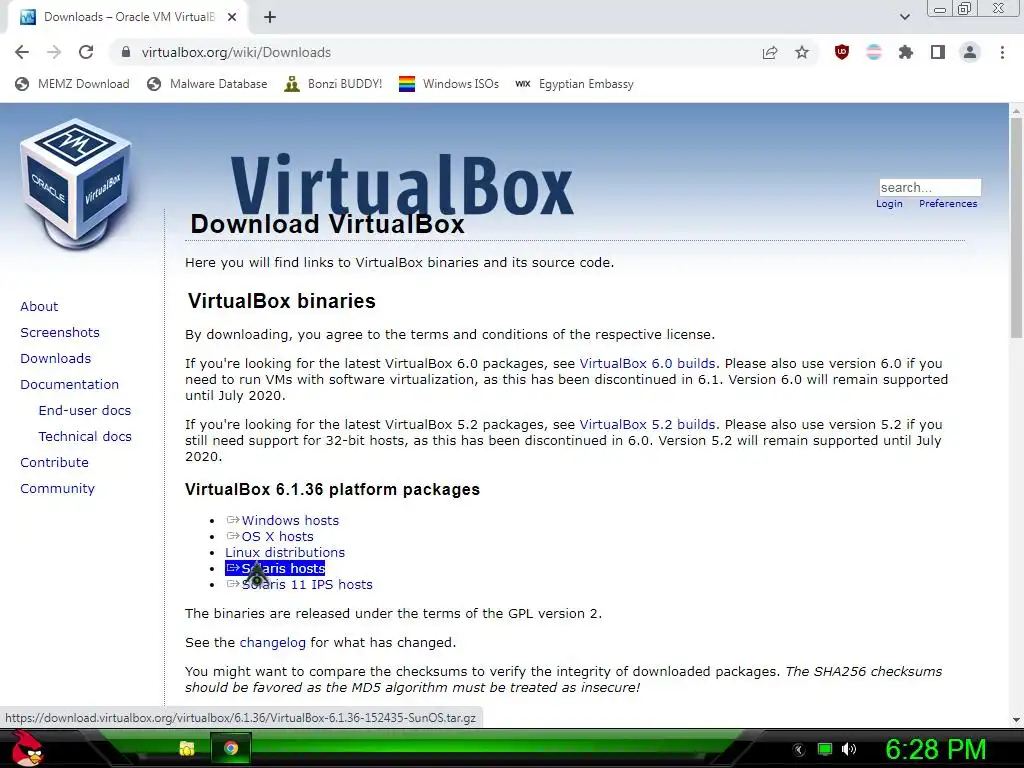The height and width of the screenshot is (768, 1024).
Task: Open Documentation in sidebar
Action: coord(69,385)
